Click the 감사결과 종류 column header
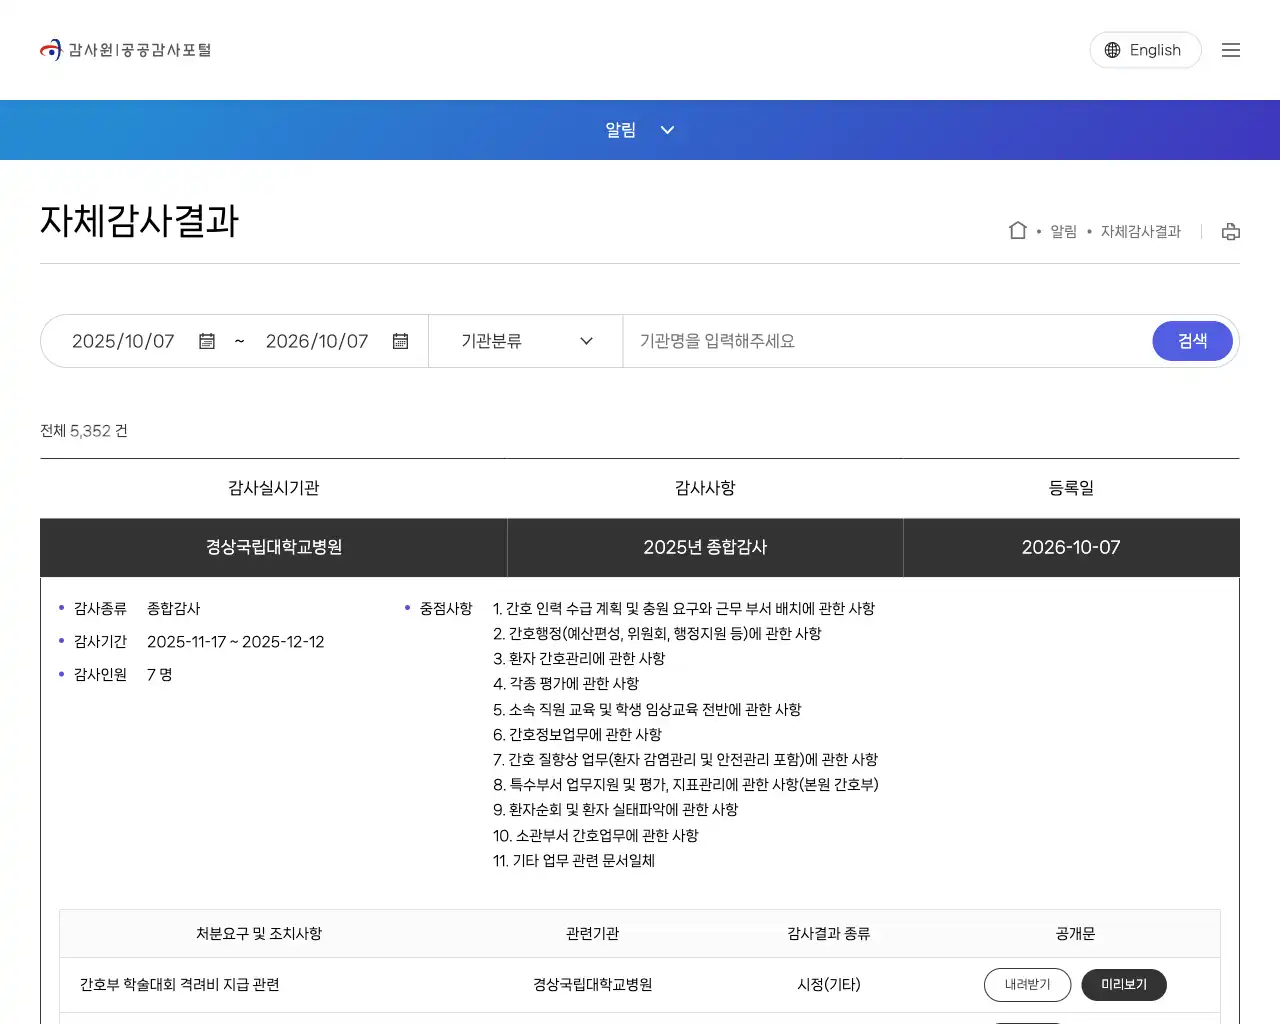1280x1024 pixels. coord(829,934)
